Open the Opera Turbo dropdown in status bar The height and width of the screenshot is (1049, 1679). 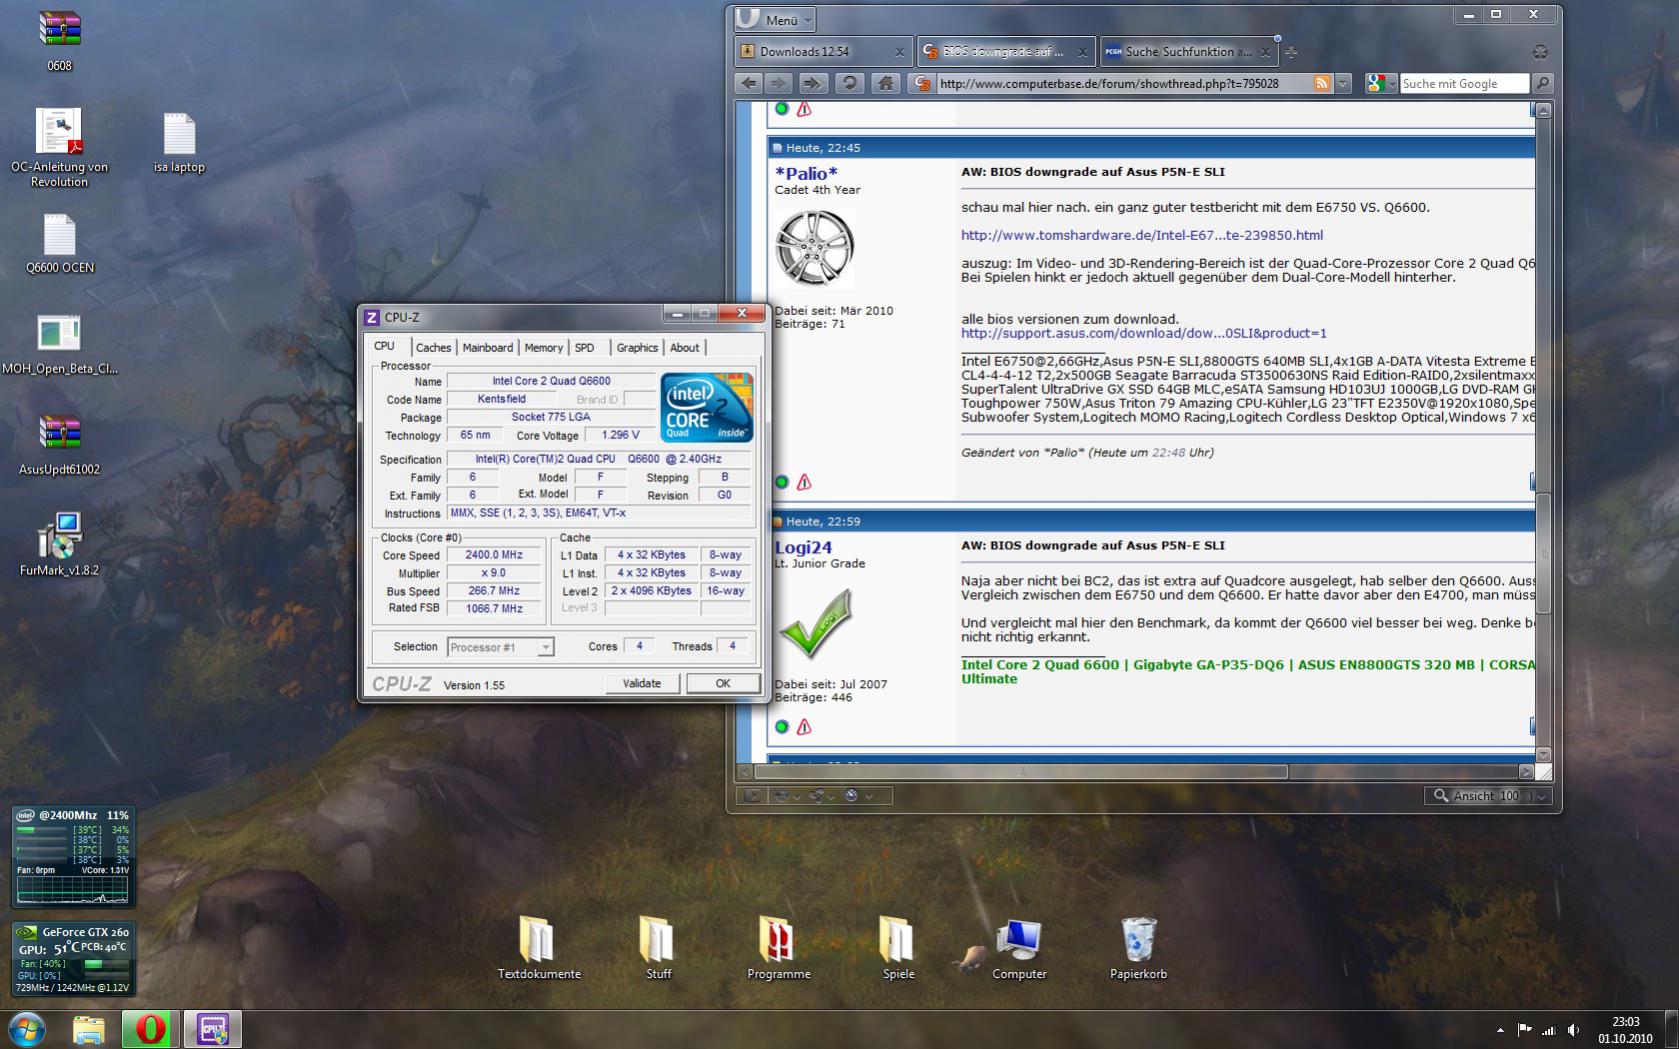click(x=859, y=796)
